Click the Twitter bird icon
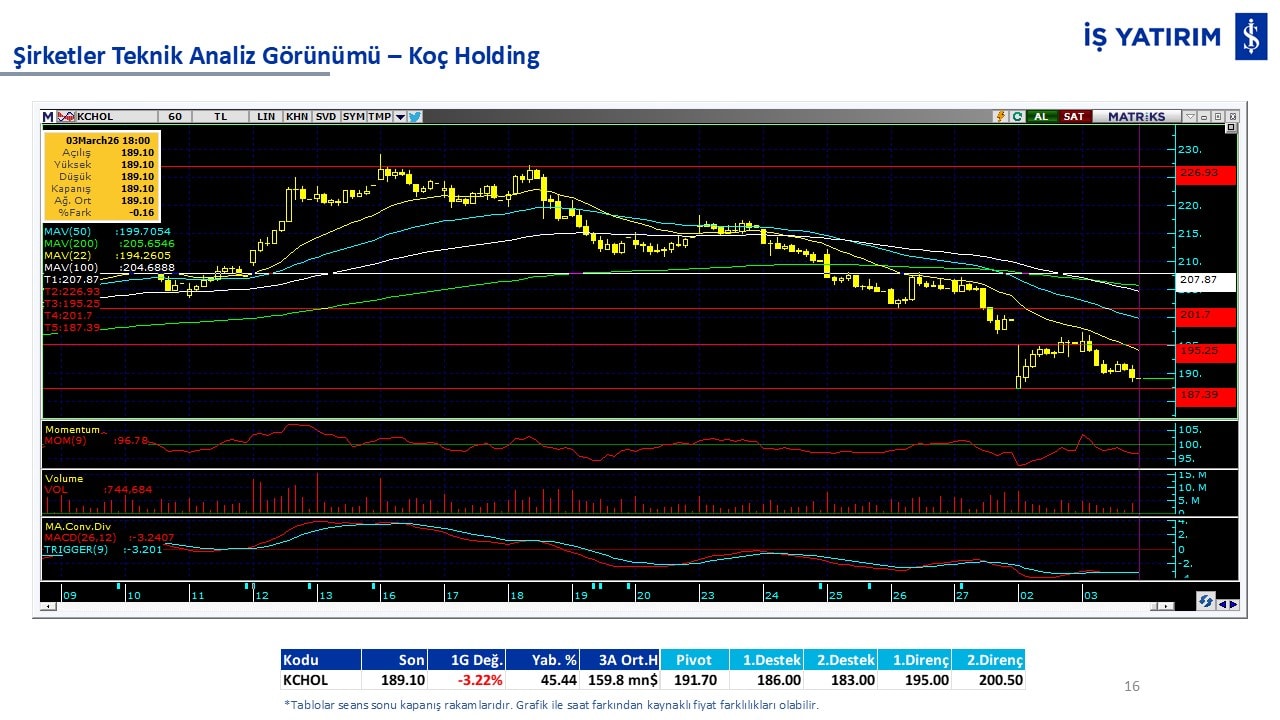Image resolution: width=1280 pixels, height=720 pixels. (415, 116)
